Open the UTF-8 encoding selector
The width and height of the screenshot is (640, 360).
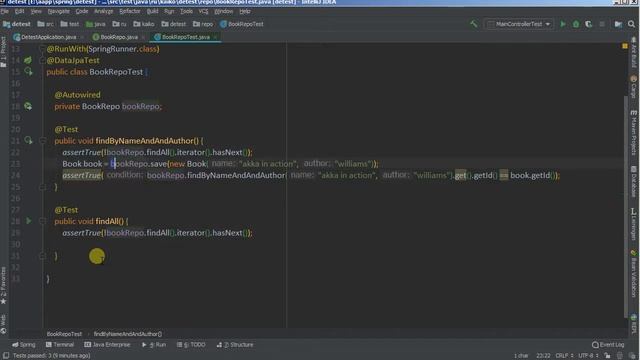click(x=588, y=356)
